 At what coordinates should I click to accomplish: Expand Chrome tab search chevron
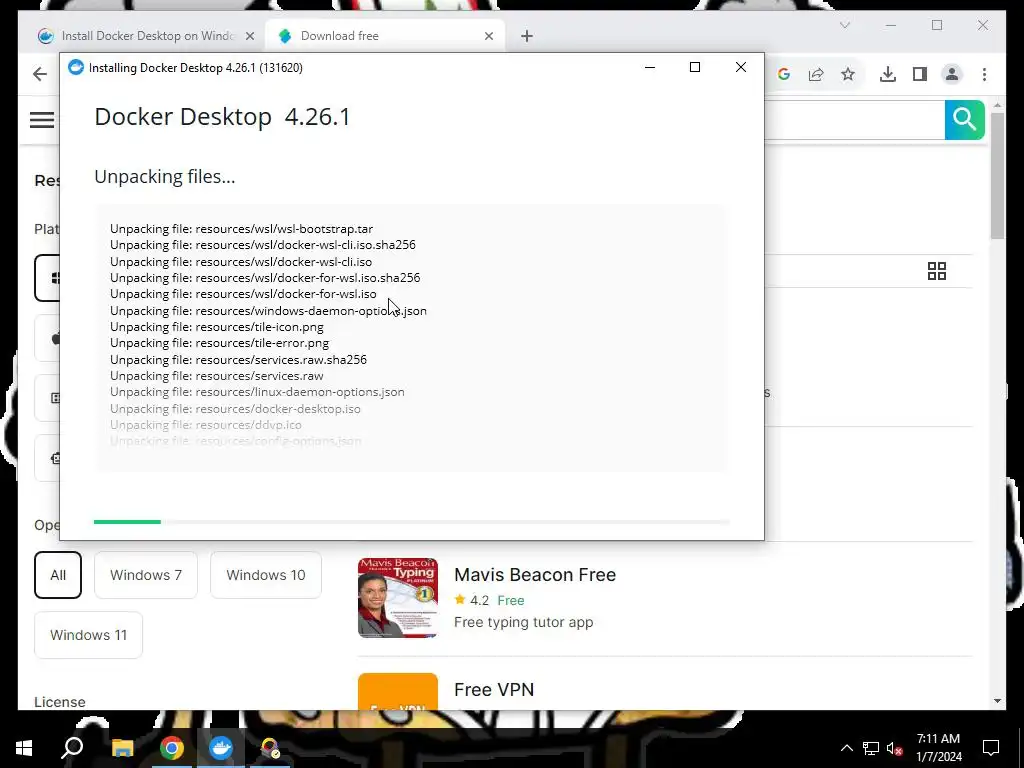click(x=844, y=25)
